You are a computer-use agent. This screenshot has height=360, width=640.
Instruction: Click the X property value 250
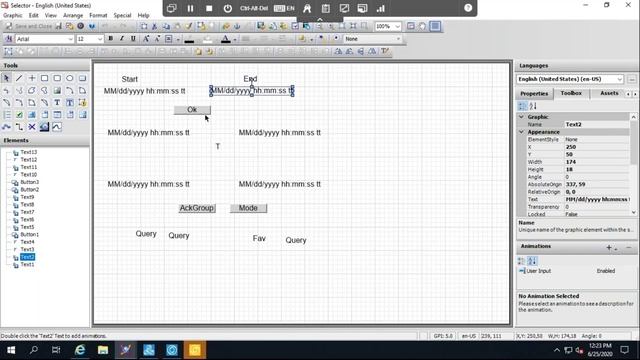[597, 147]
